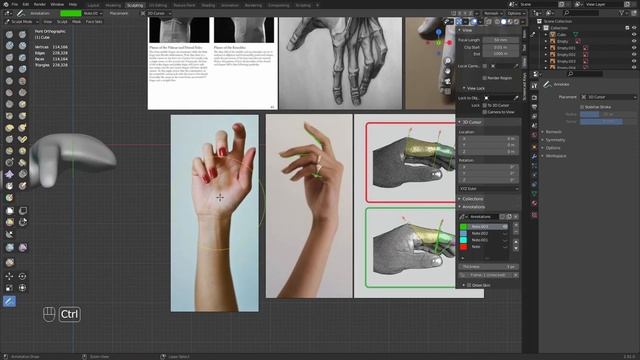Select the Move transform tool
The width and height of the screenshot is (640, 360).
pos(9,276)
